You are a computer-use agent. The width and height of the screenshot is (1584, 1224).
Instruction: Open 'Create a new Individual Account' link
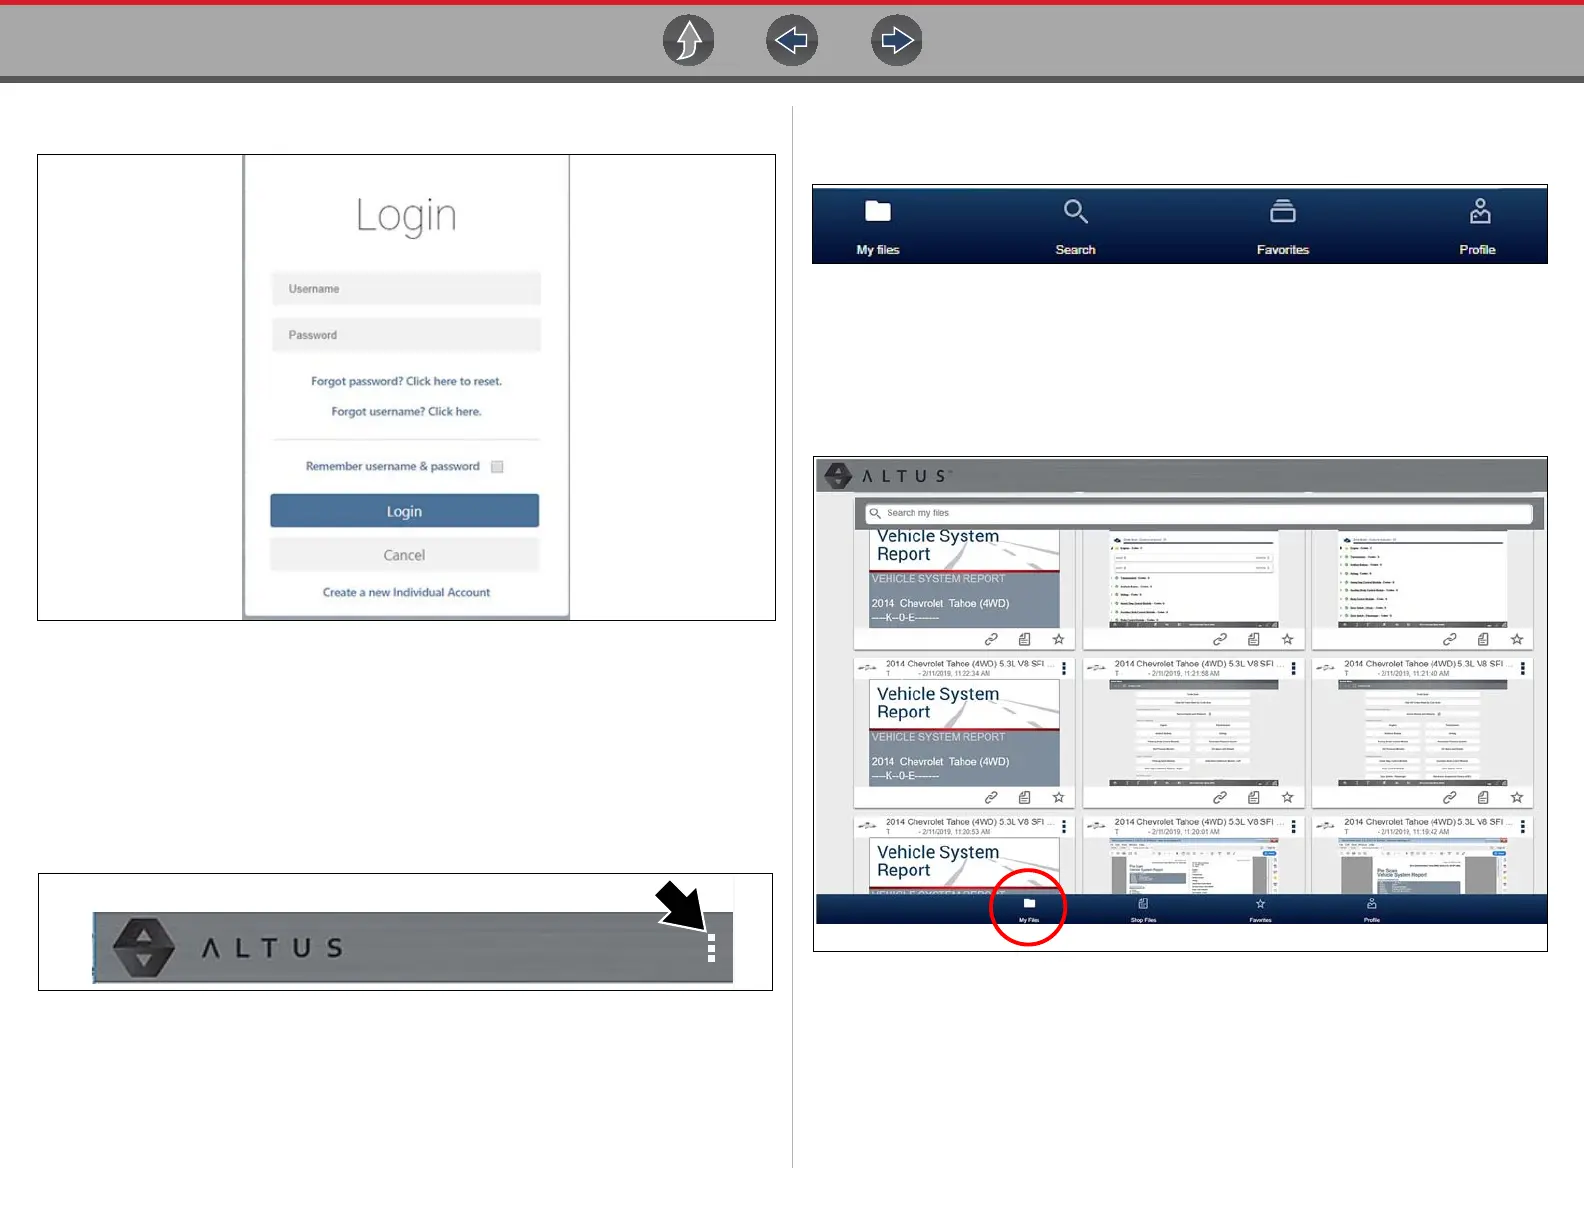pyautogui.click(x=406, y=592)
